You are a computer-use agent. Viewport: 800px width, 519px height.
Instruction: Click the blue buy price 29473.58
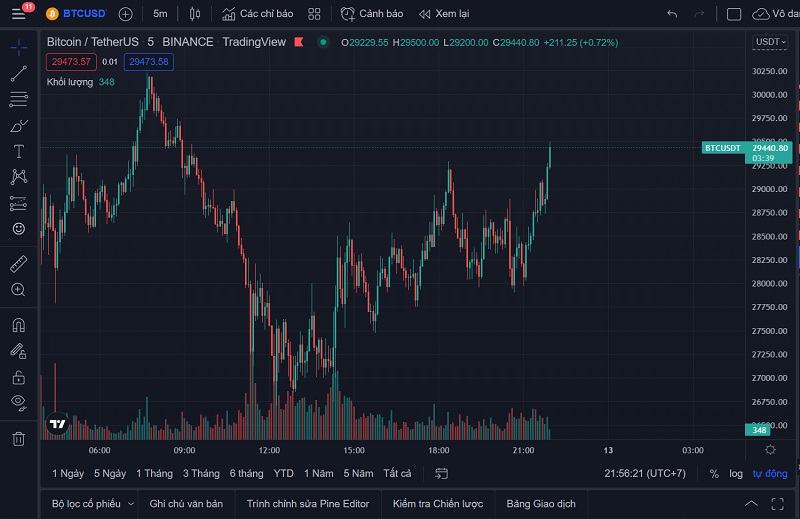tap(148, 62)
